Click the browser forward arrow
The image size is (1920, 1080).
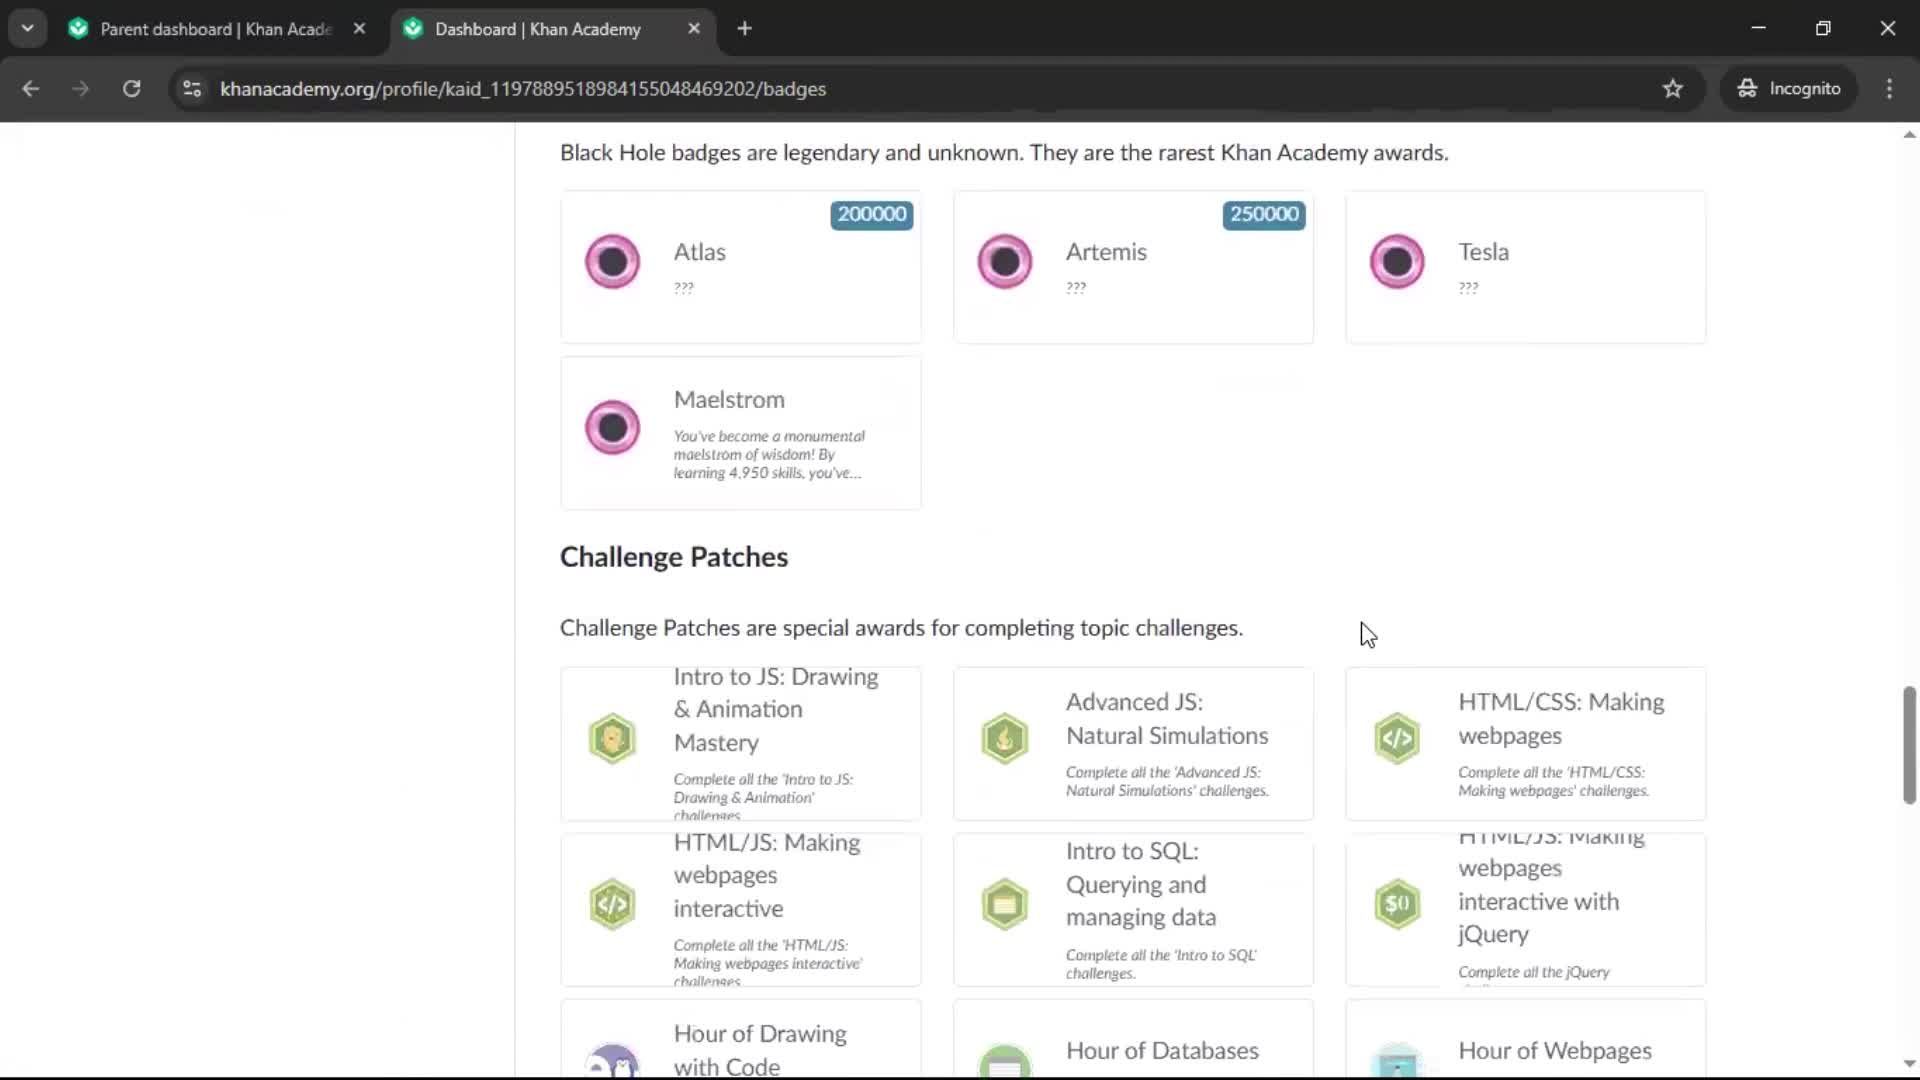click(x=80, y=88)
